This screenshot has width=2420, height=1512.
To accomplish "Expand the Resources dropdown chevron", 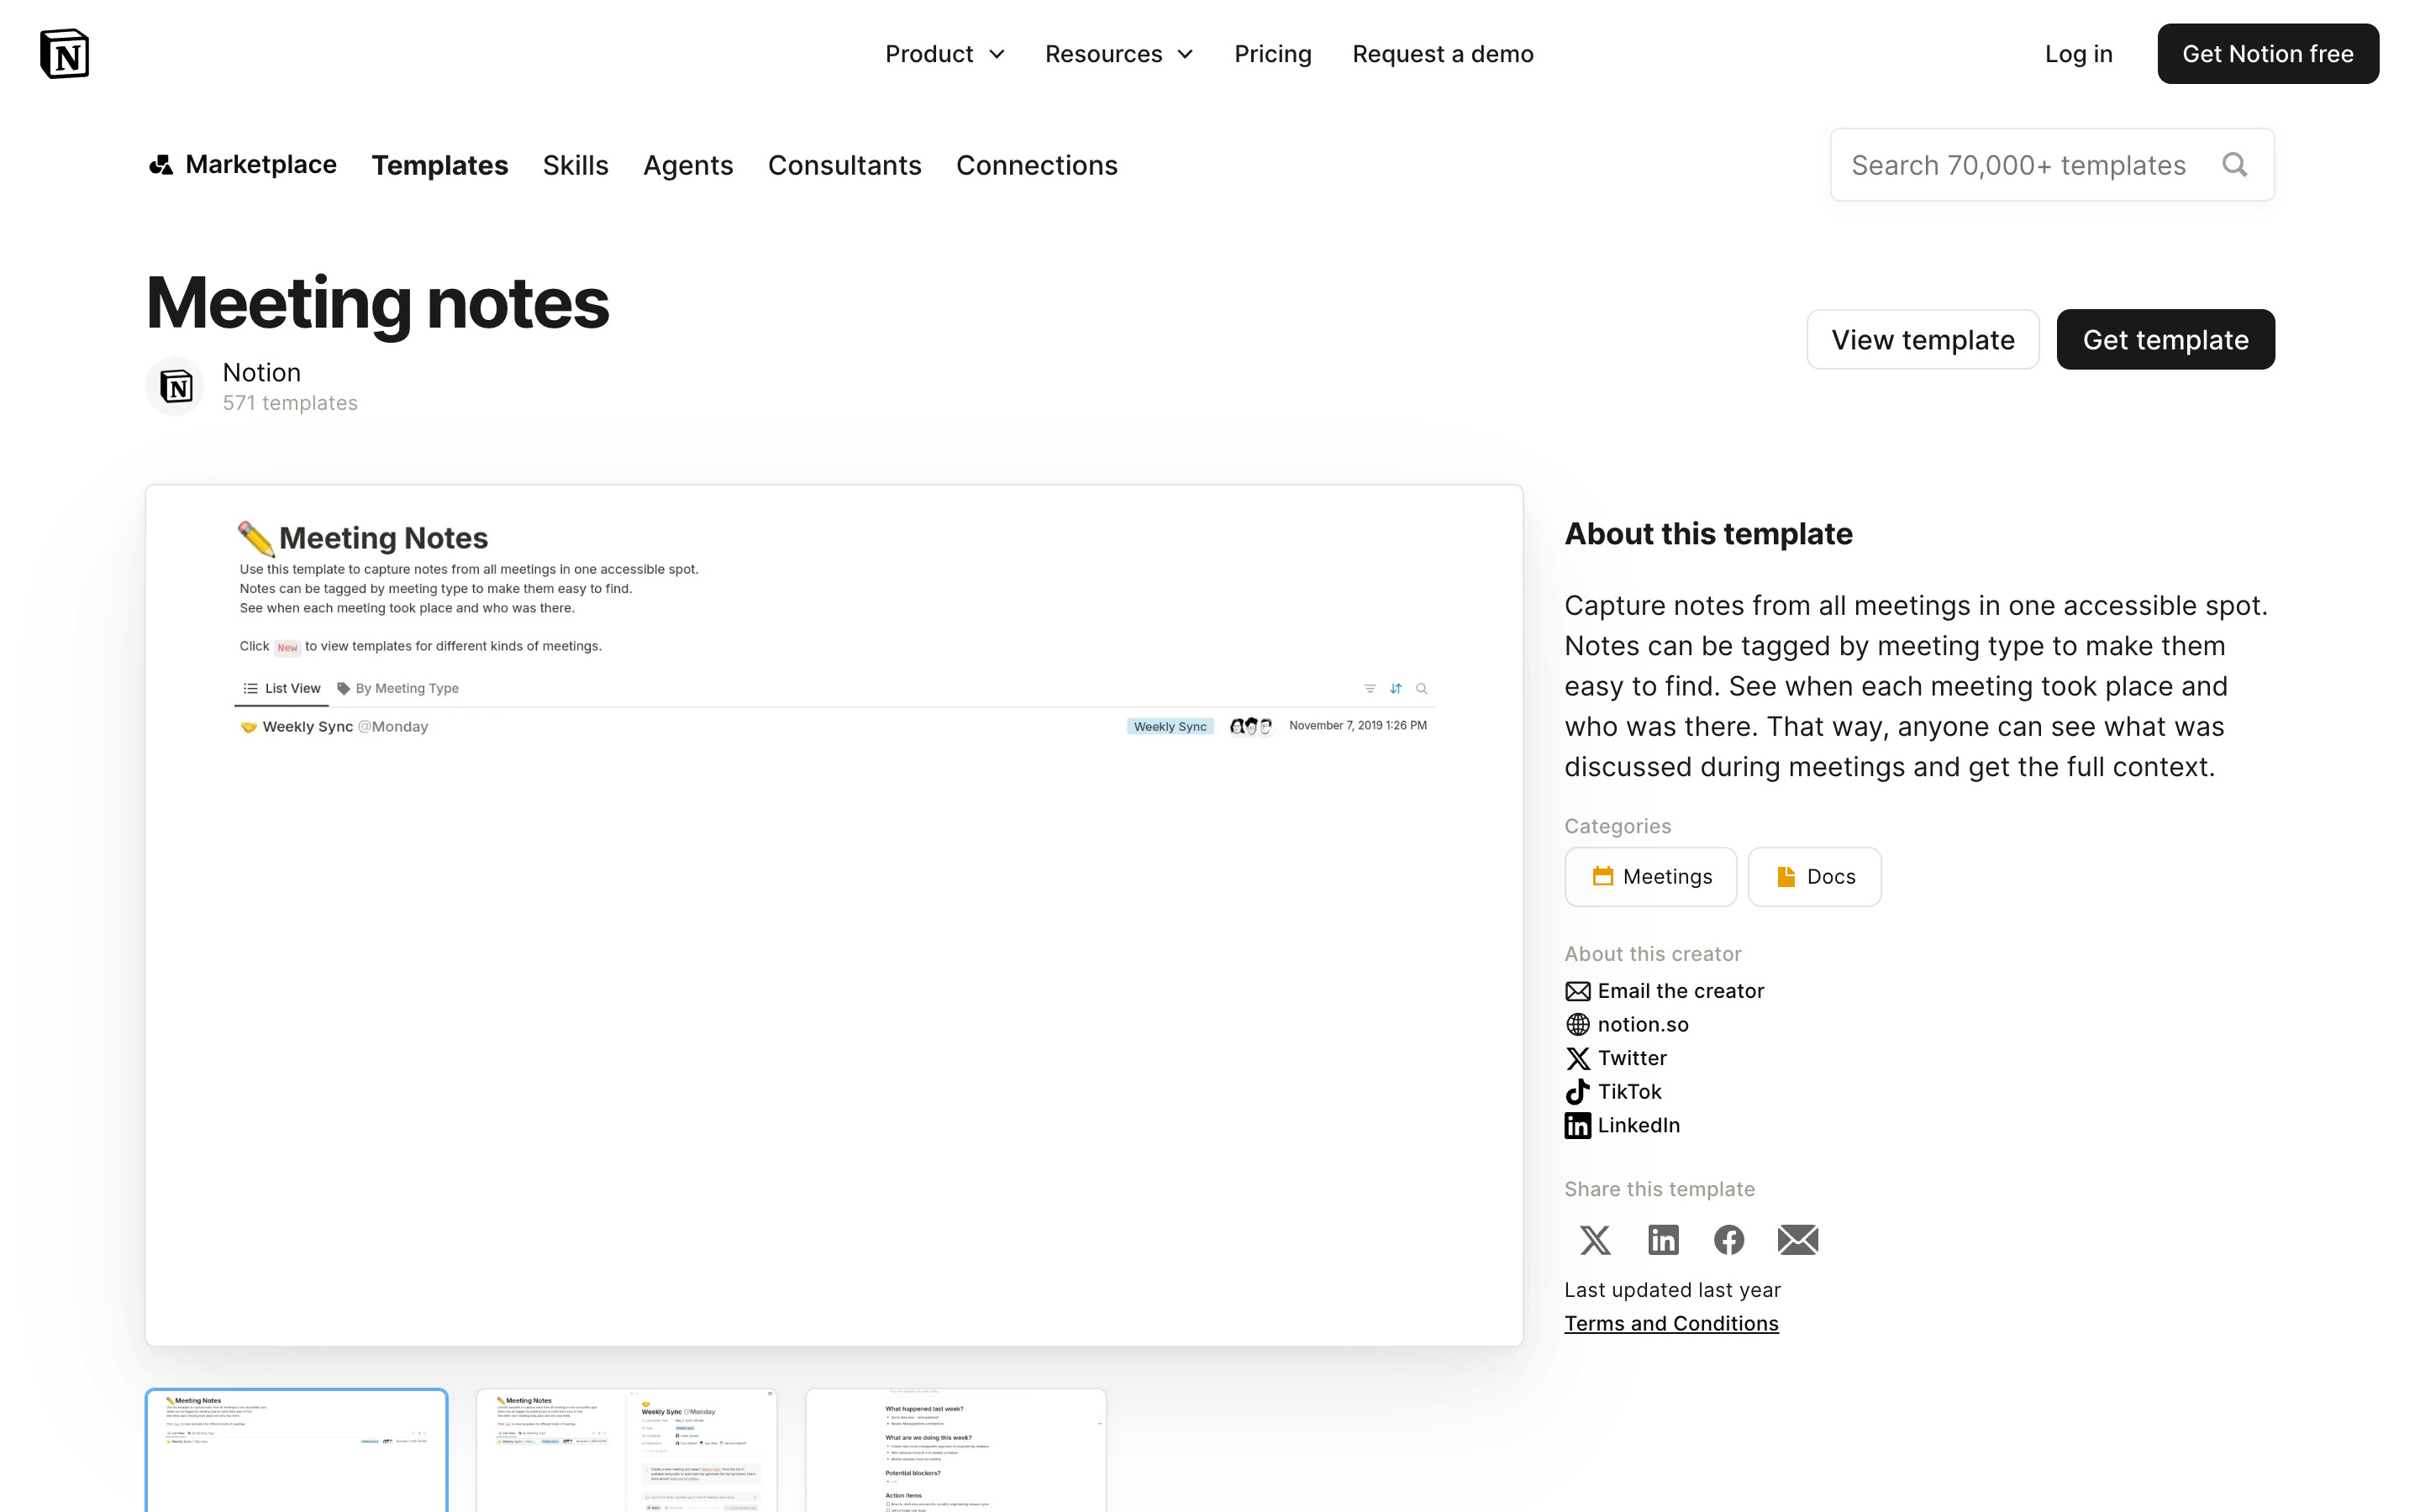I will point(1186,54).
